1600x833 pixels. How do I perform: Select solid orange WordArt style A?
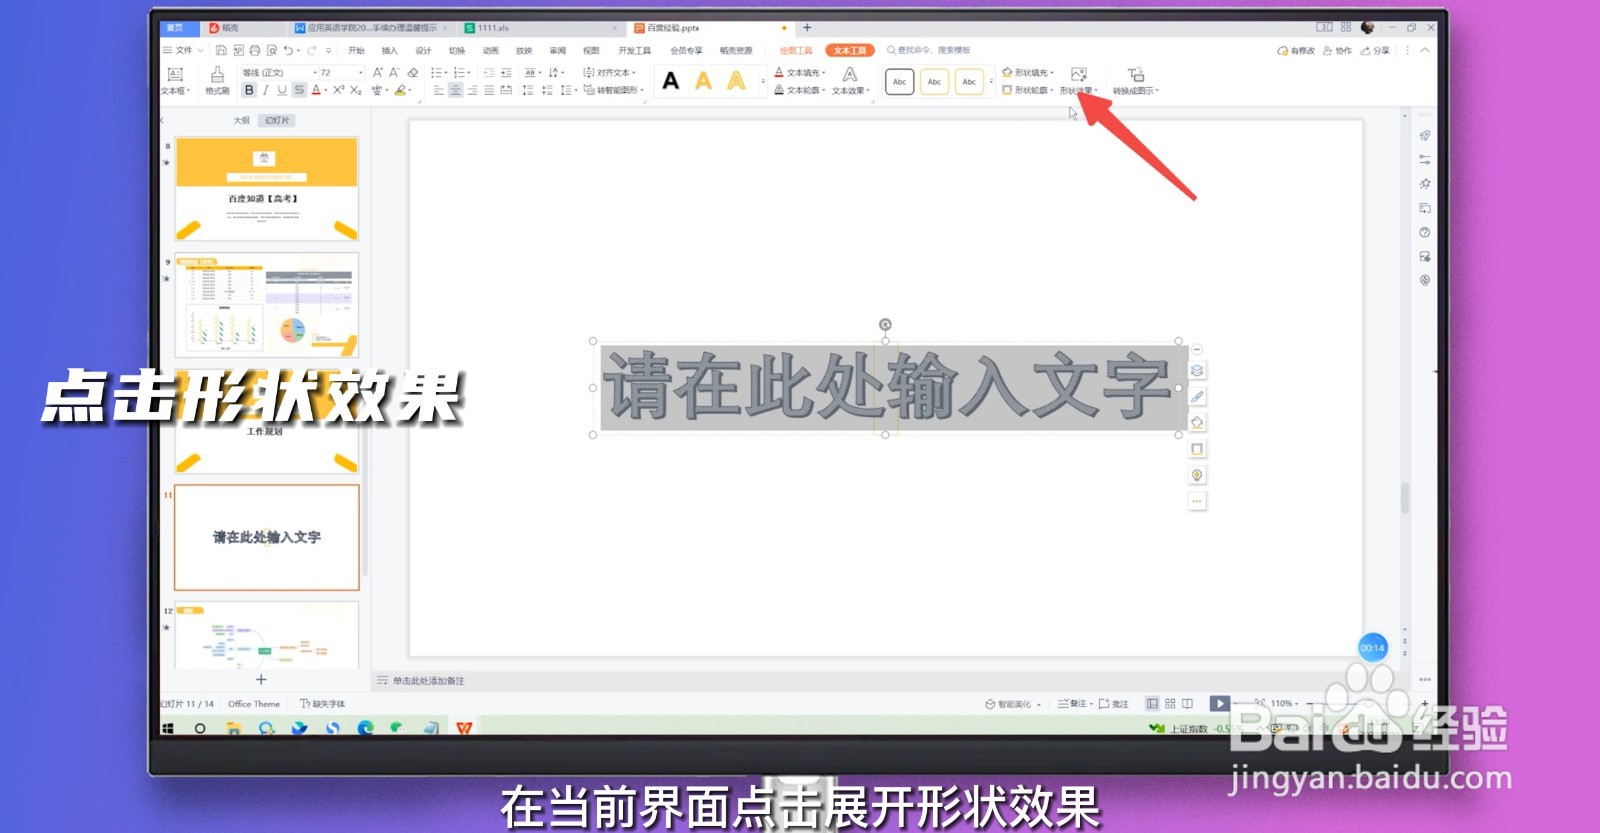(x=704, y=81)
